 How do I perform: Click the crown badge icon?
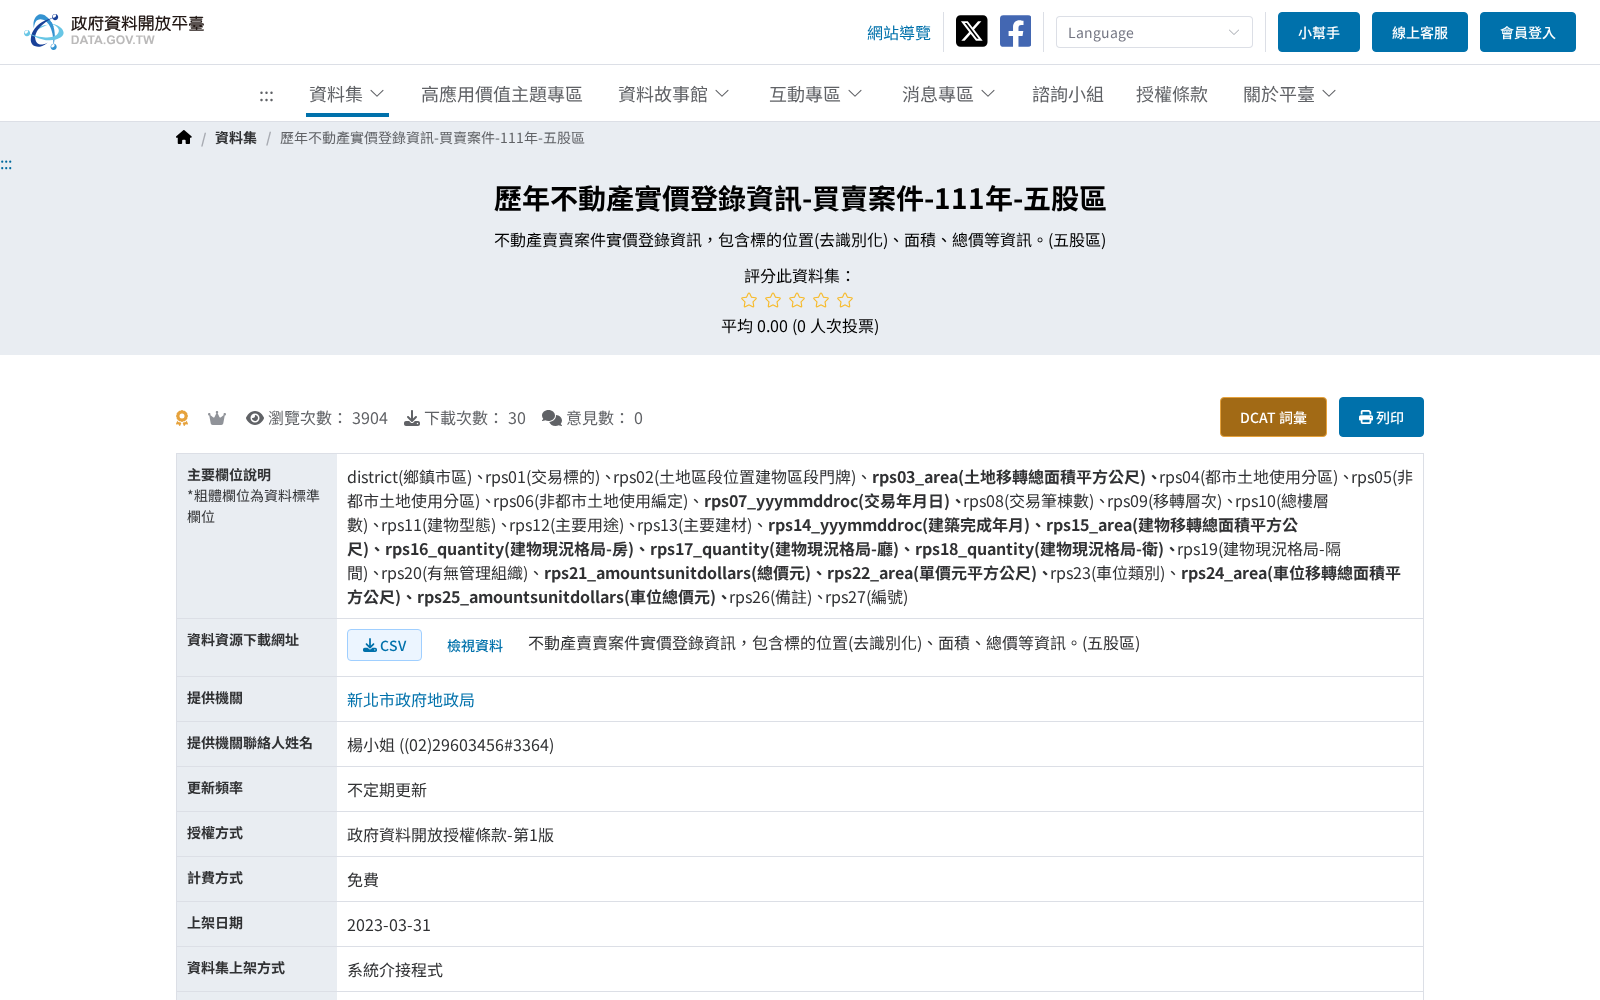coord(217,418)
